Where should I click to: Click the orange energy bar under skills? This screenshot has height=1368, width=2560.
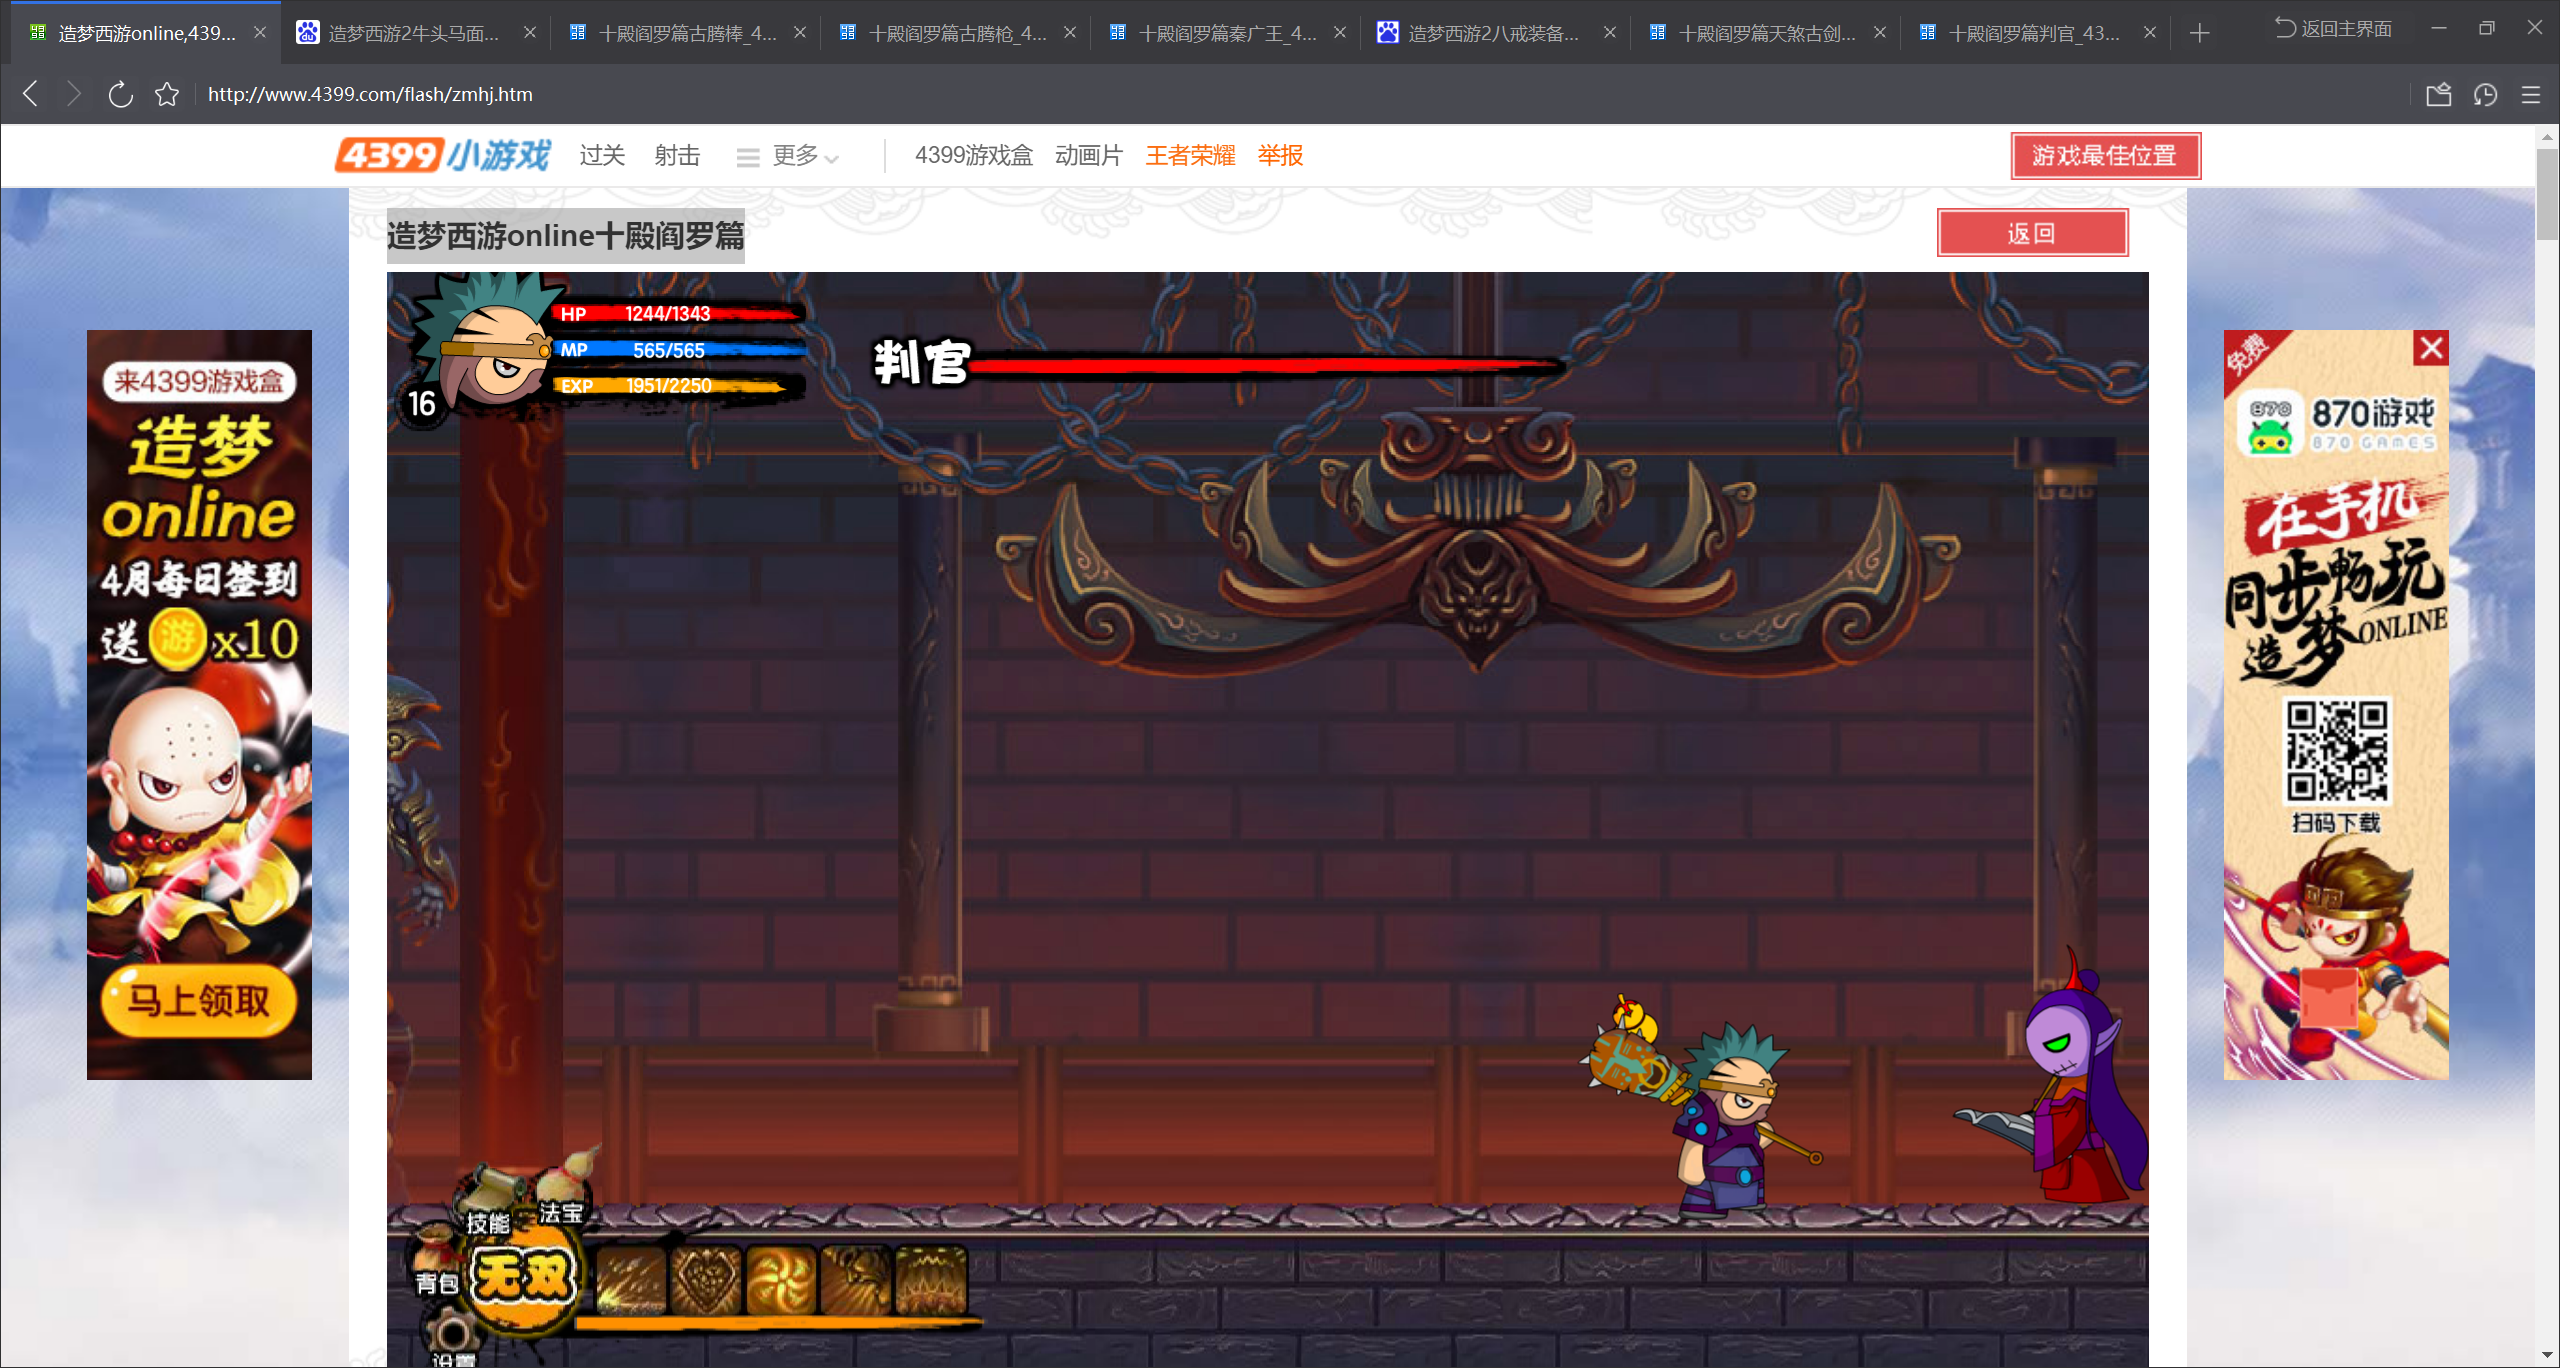click(780, 1323)
